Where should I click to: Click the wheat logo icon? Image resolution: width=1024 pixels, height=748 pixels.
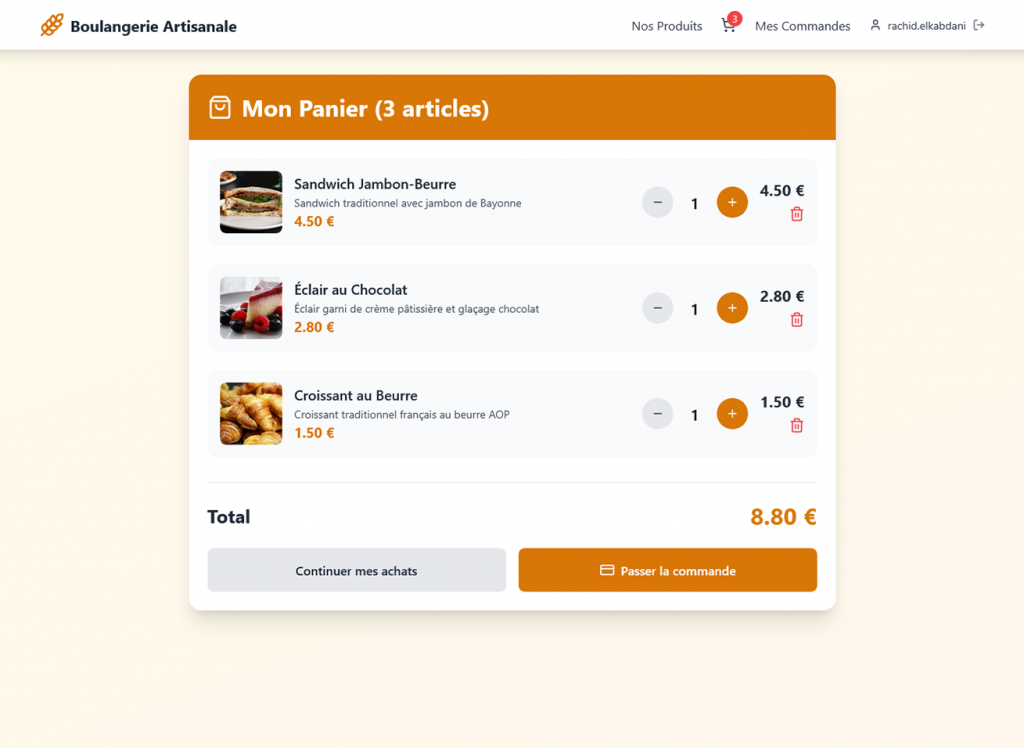(52, 25)
